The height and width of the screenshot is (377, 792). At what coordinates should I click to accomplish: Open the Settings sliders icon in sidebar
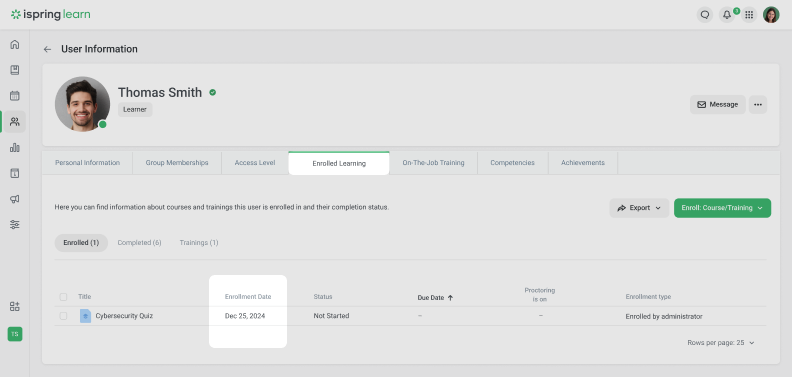point(15,224)
